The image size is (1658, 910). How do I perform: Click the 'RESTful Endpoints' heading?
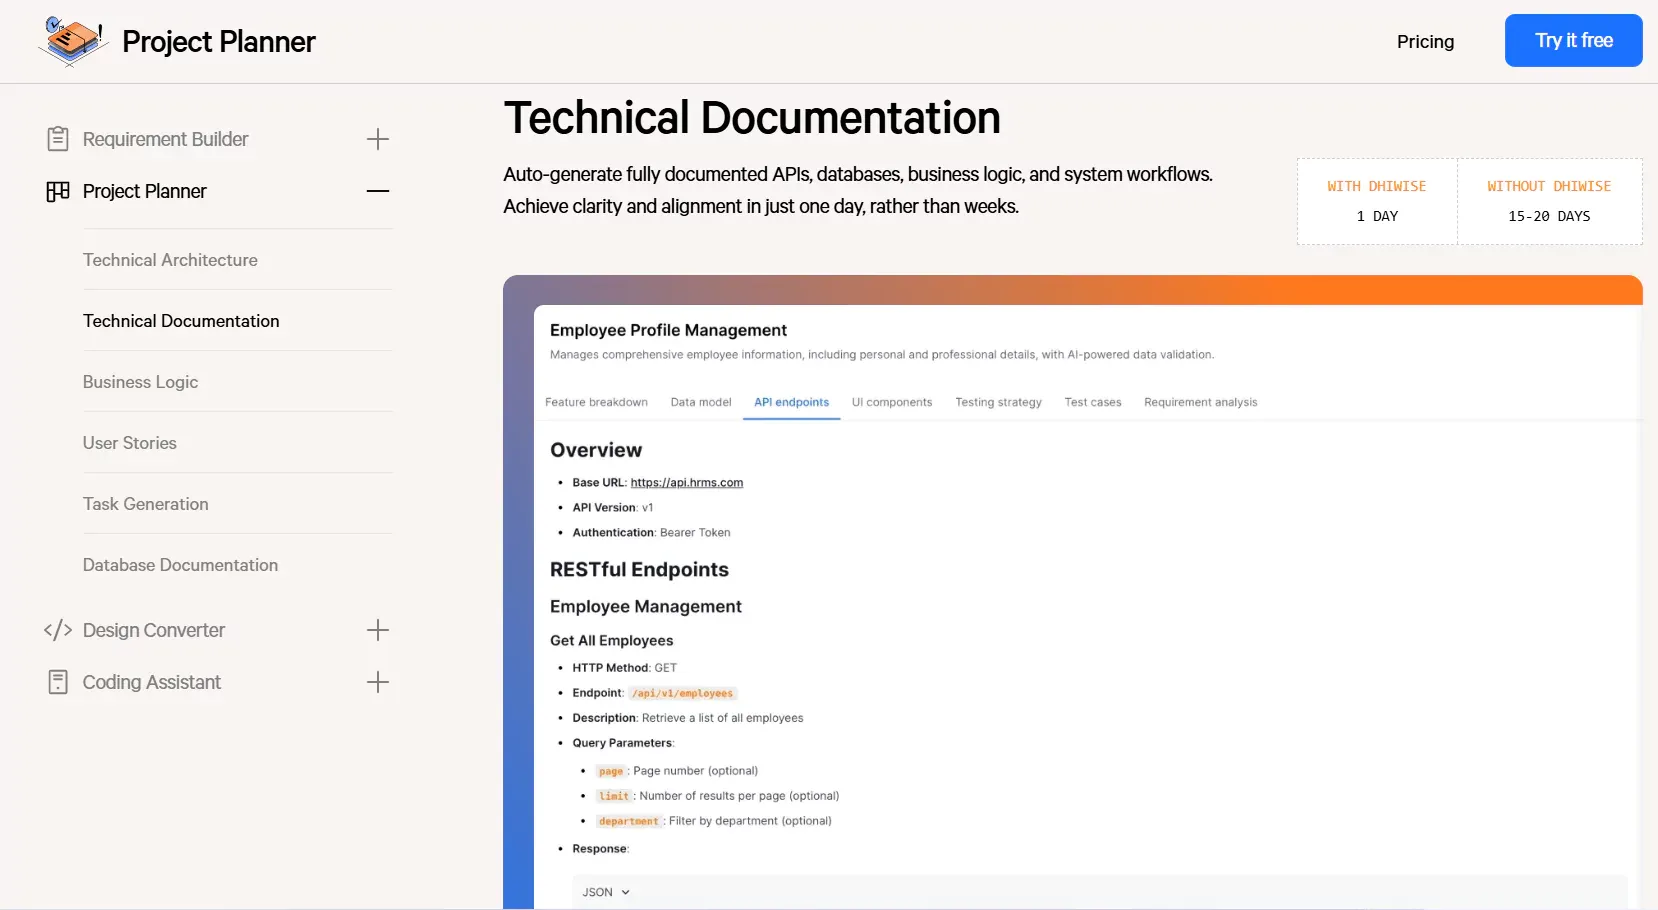[639, 569]
